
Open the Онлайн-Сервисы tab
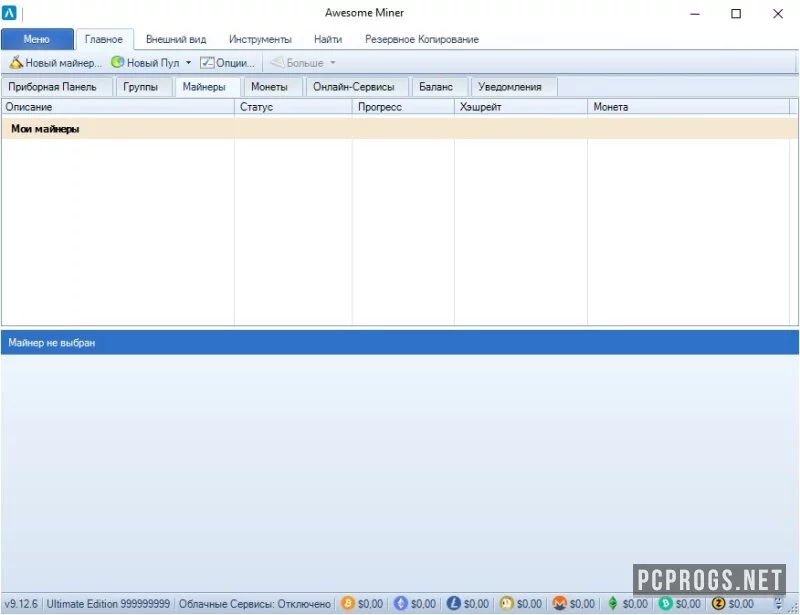coord(357,87)
